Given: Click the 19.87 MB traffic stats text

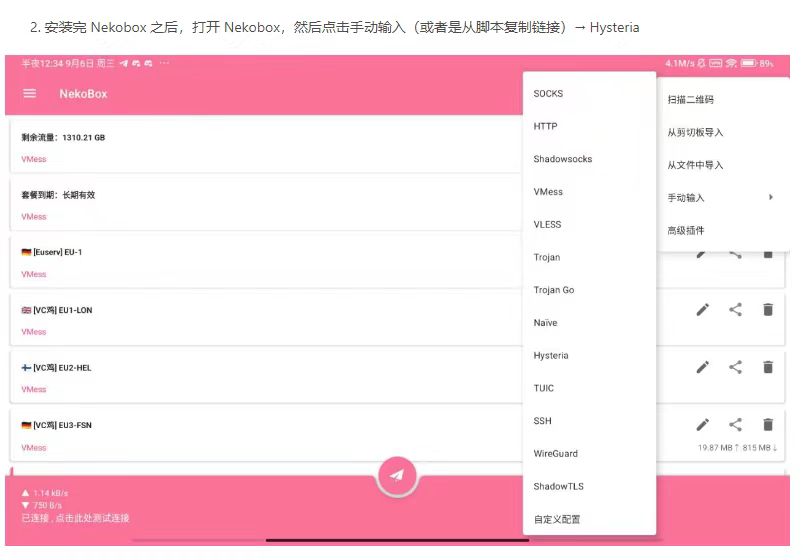Looking at the screenshot, I should 737,448.
